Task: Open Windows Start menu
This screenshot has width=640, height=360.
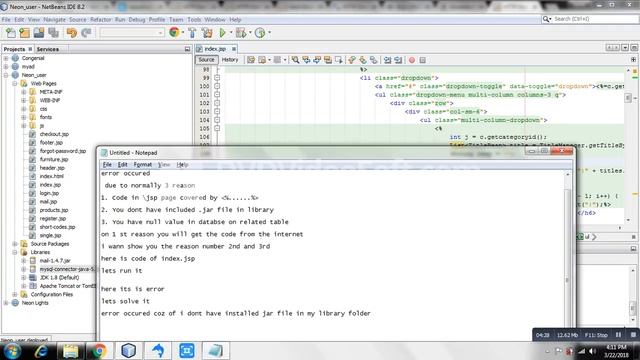Action: tap(12, 351)
